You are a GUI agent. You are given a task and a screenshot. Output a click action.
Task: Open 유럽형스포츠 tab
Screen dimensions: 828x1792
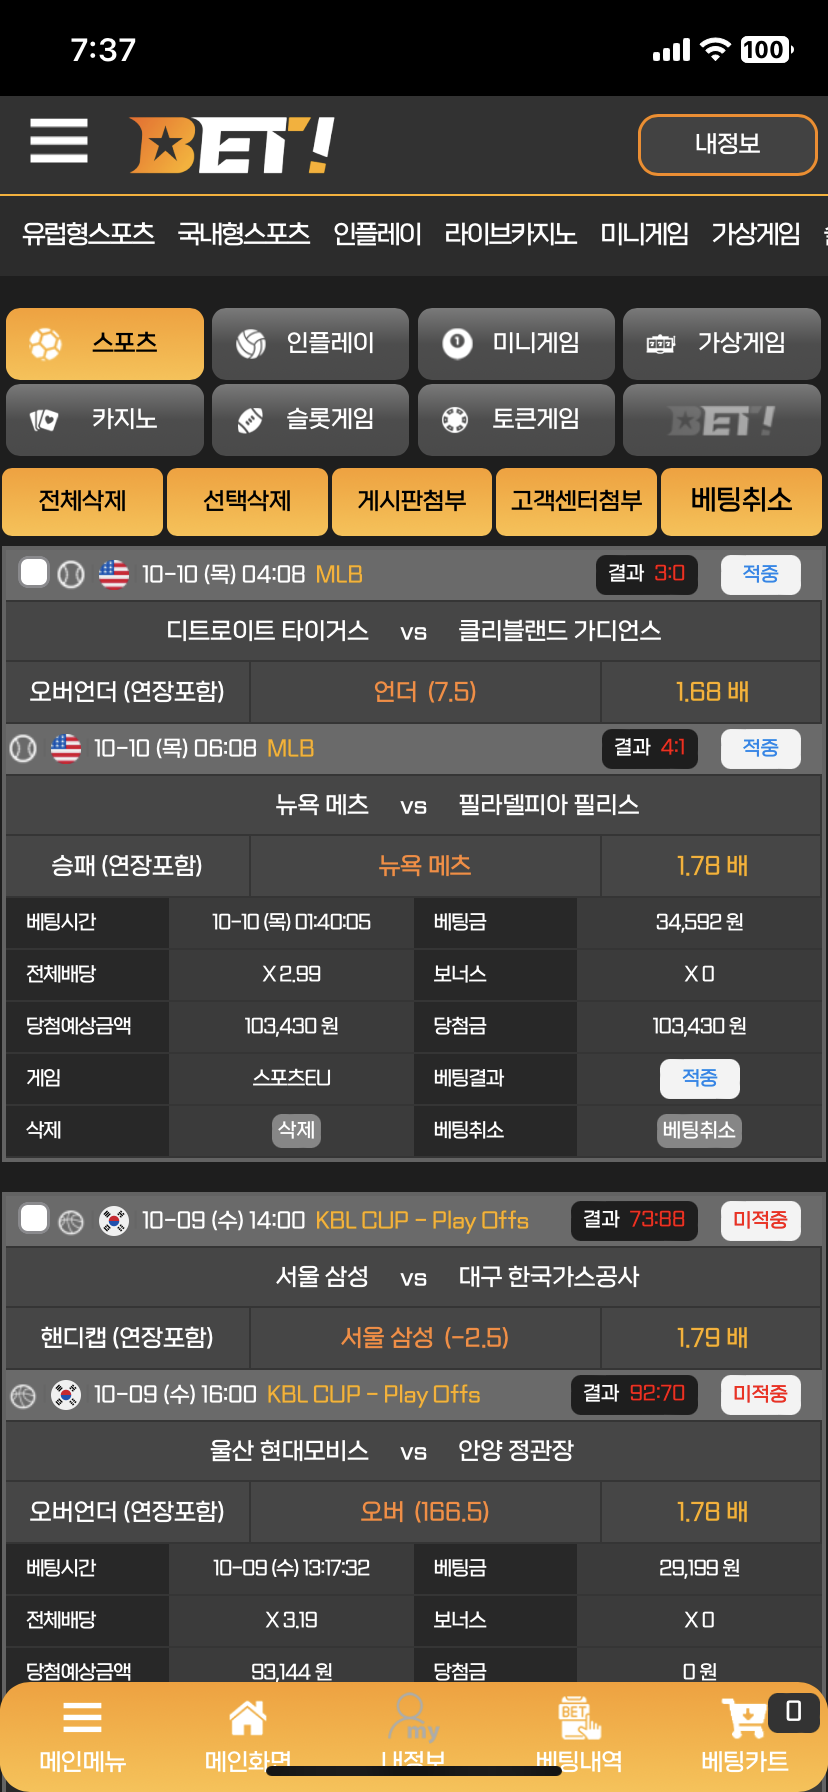point(88,234)
